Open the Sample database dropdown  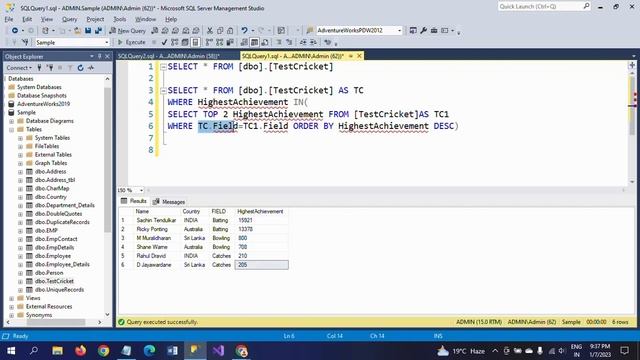[107, 42]
